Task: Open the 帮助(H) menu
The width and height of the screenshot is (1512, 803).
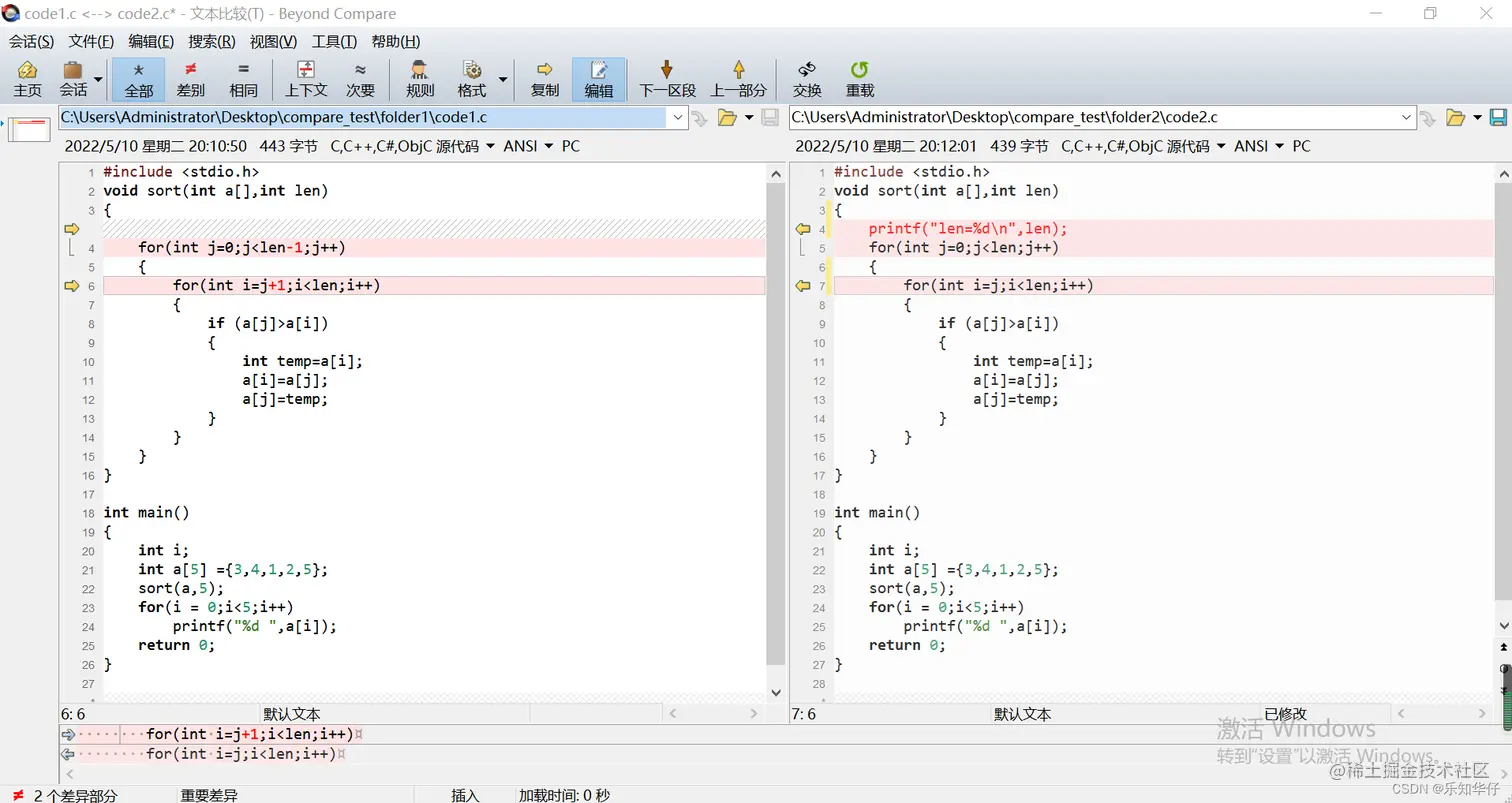Action: tap(395, 41)
